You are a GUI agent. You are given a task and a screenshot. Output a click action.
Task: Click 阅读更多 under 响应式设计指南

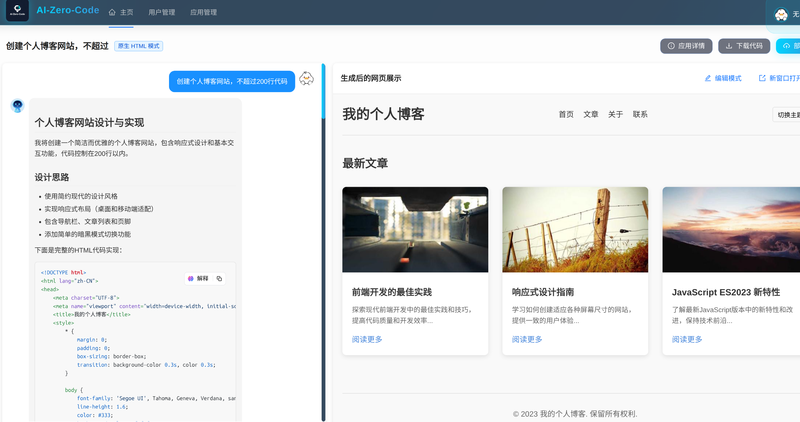[527, 339]
